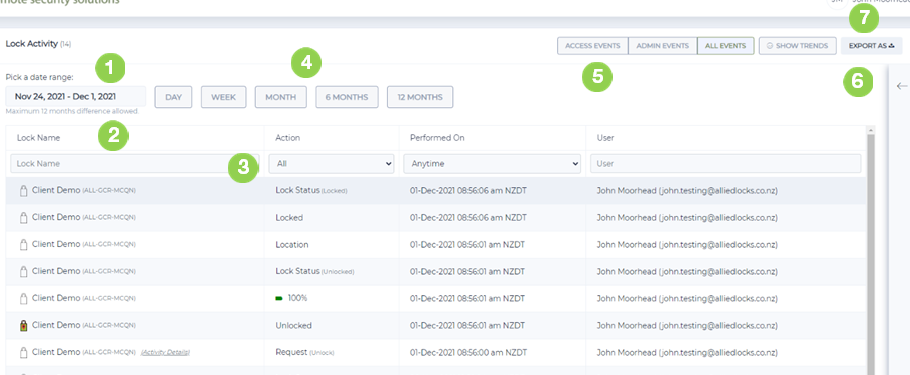Click the green battery icon beside 100%
Image resolution: width=910 pixels, height=375 pixels.
pos(279,298)
